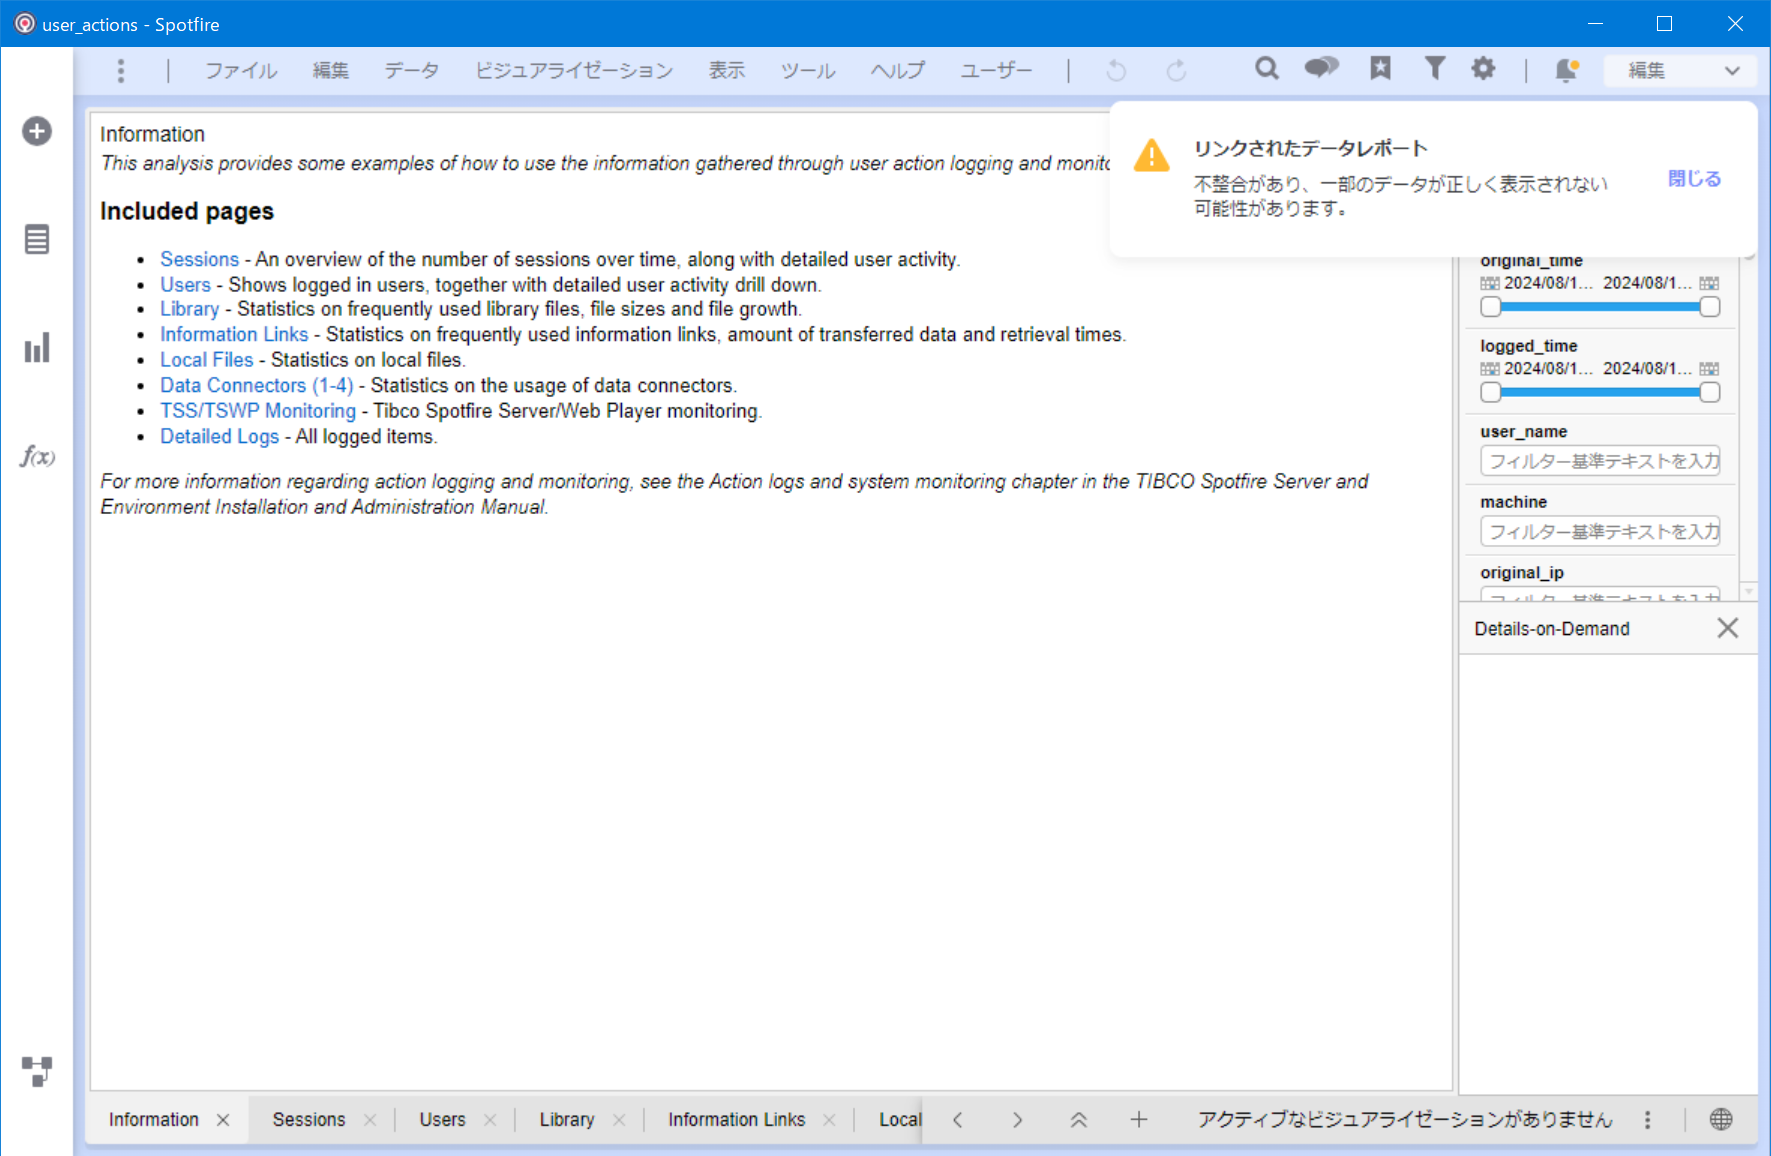Image resolution: width=1771 pixels, height=1156 pixels.
Task: Follow the Library link in Included pages
Action: [189, 309]
